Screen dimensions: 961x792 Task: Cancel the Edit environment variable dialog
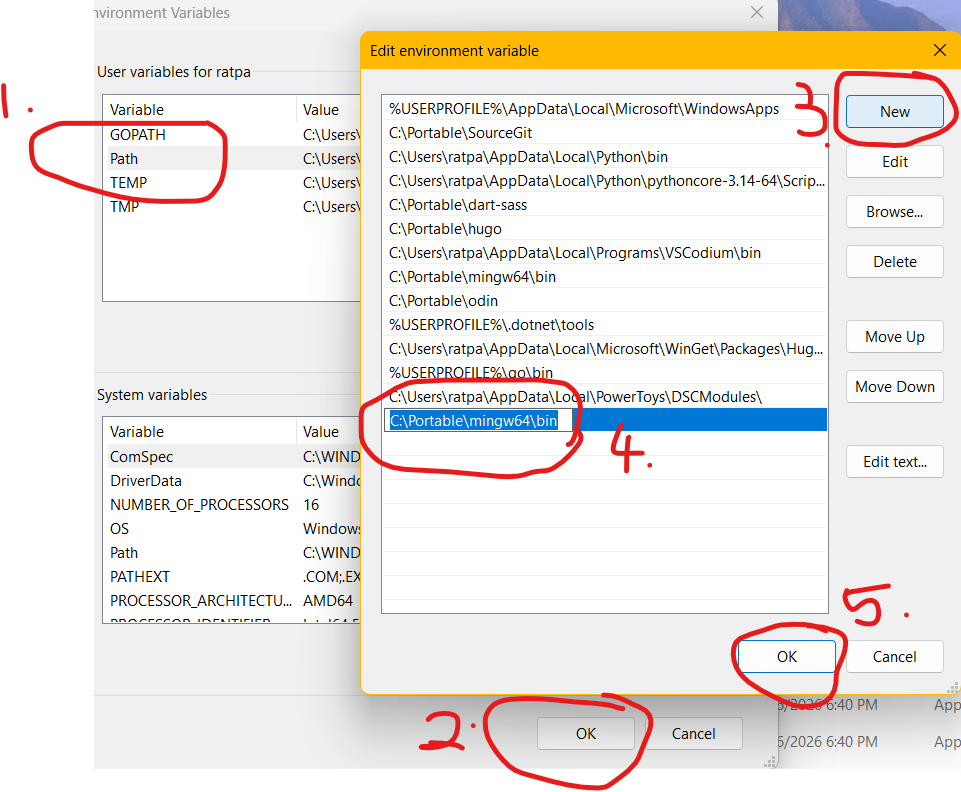coord(894,657)
